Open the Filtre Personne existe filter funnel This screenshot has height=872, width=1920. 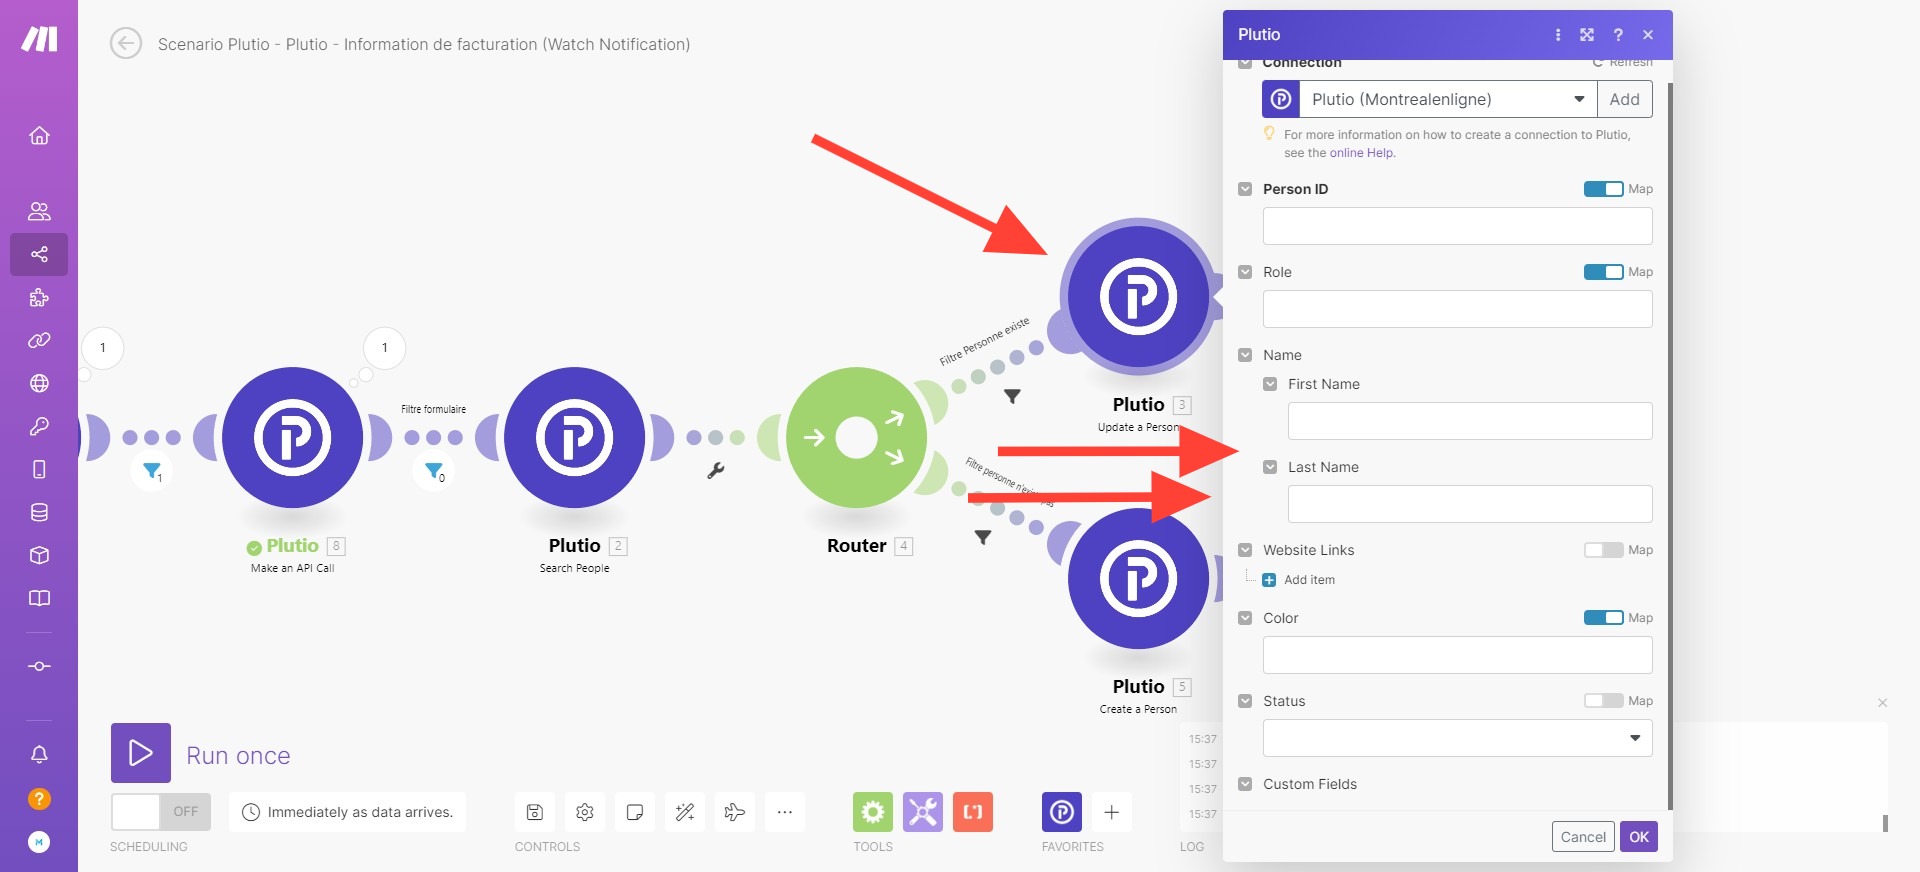(x=1012, y=397)
